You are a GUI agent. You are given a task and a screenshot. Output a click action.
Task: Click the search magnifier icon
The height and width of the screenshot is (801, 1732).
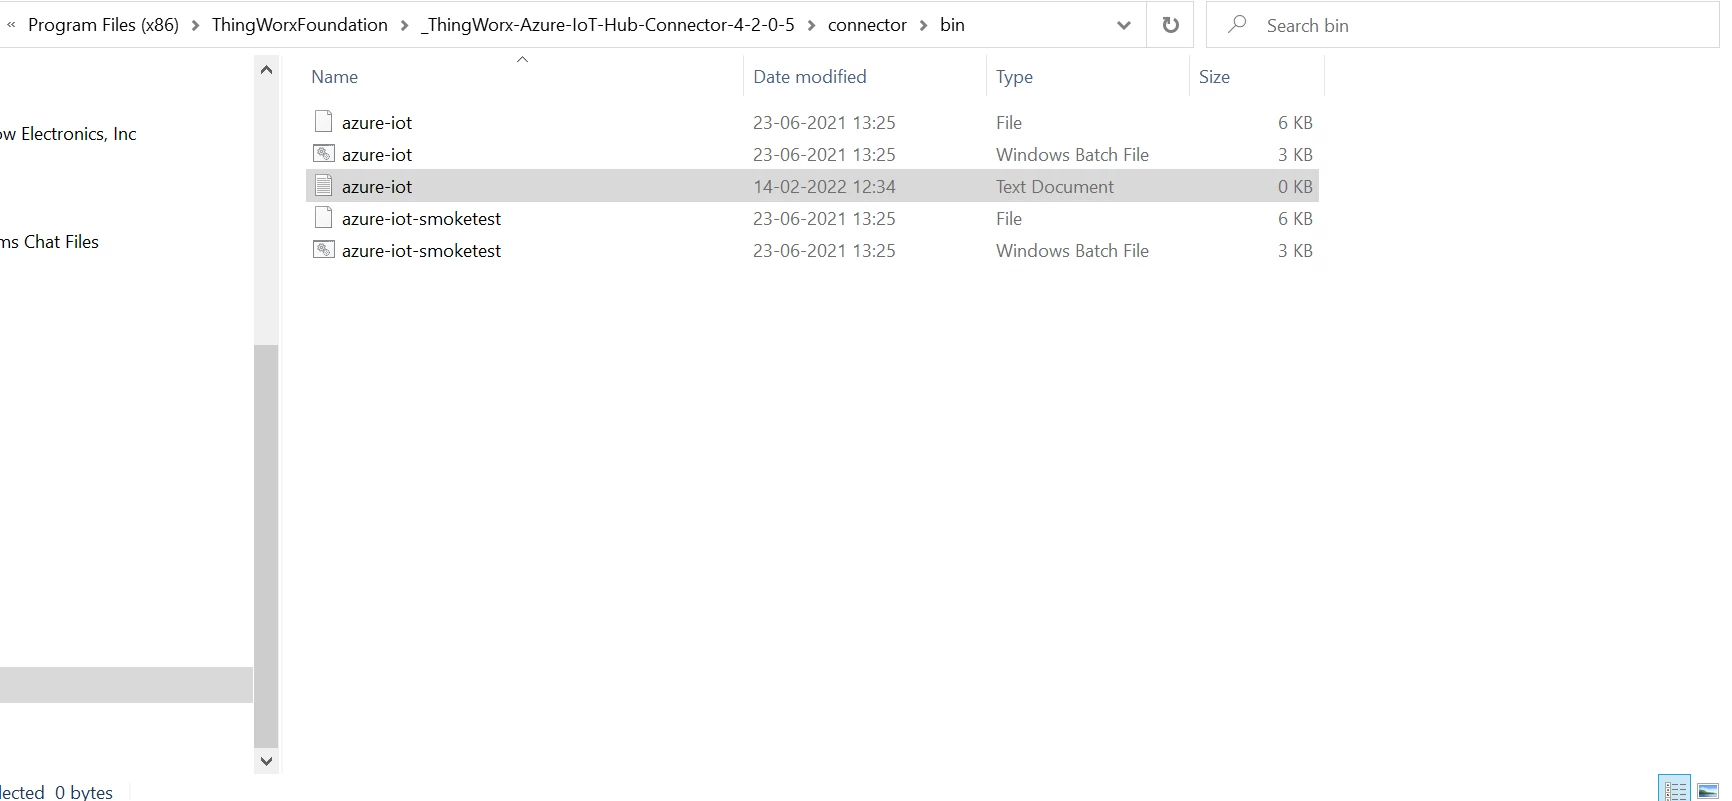pyautogui.click(x=1237, y=24)
